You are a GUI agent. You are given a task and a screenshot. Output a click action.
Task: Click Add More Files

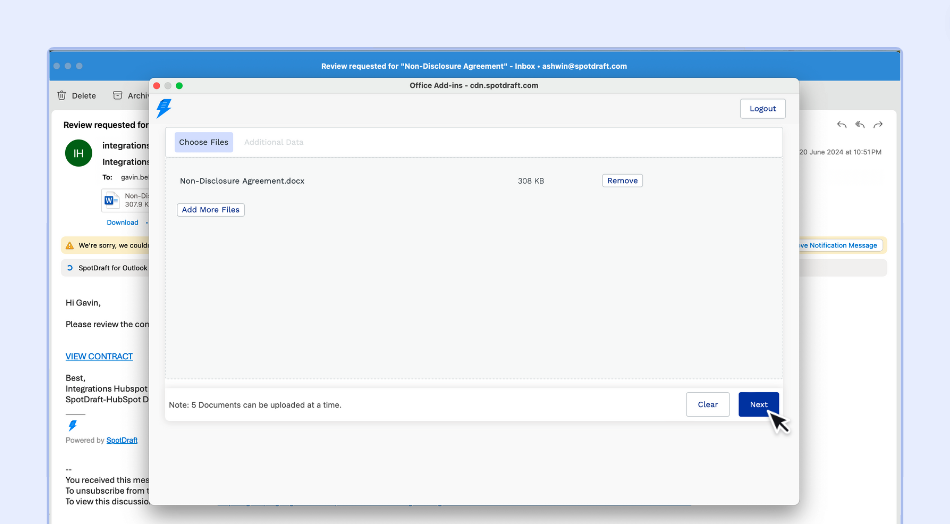pos(211,210)
